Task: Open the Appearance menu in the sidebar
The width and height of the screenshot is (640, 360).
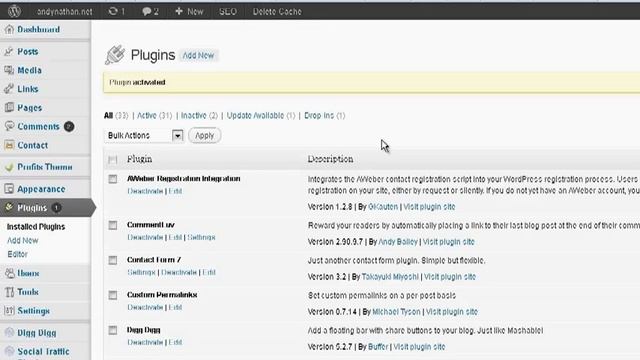Action: [41, 189]
